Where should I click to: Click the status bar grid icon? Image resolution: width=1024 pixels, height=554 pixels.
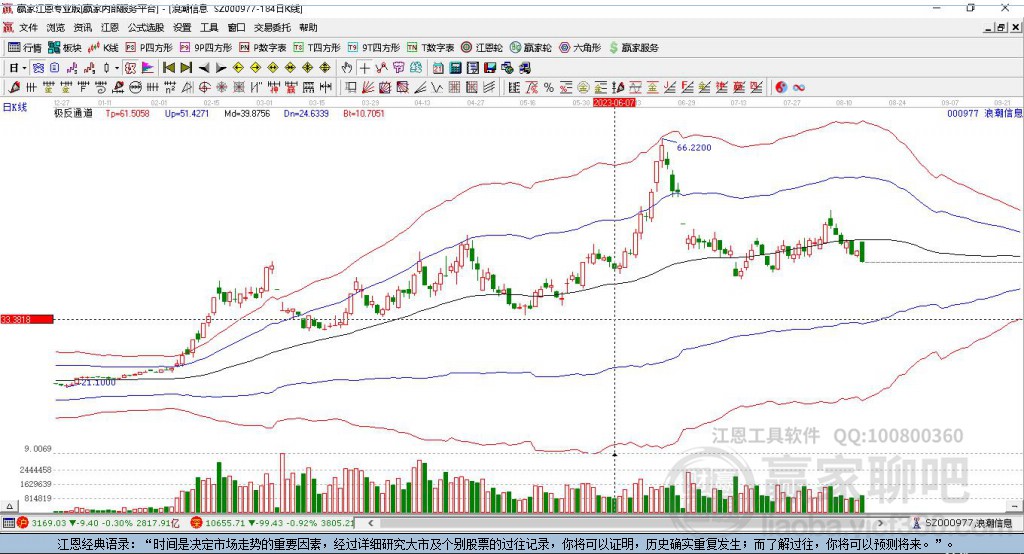[8, 523]
